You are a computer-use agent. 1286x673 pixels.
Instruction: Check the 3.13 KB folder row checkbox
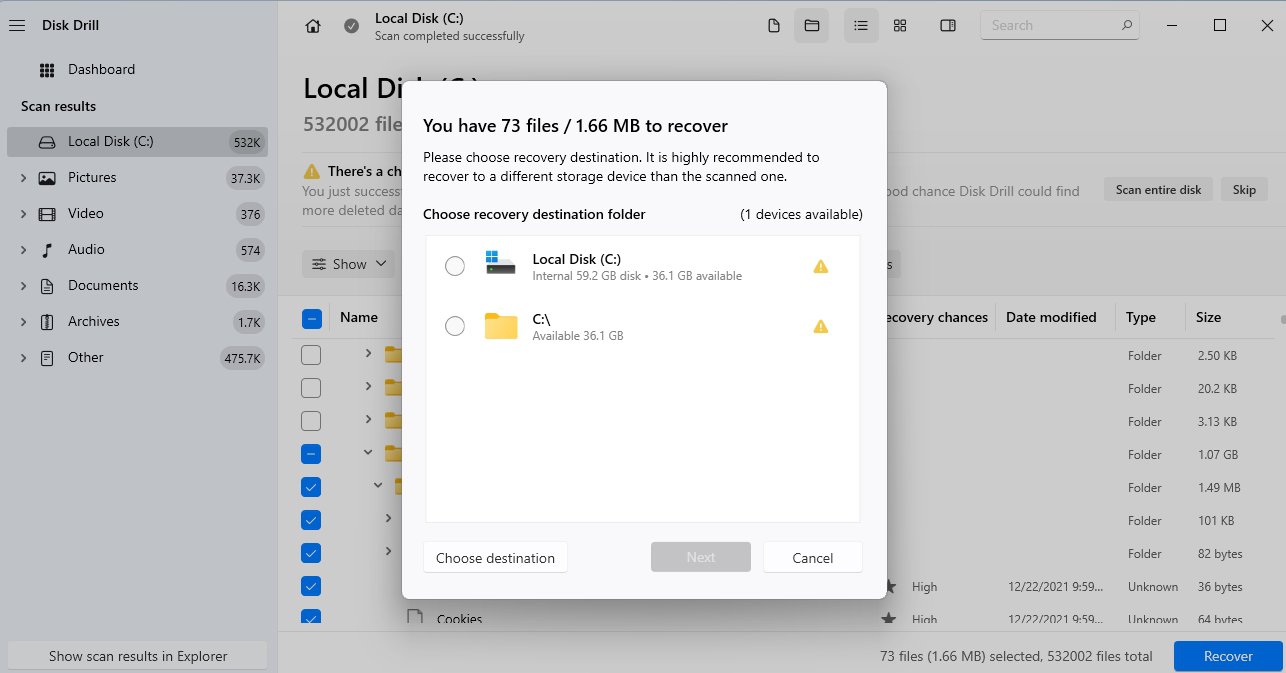[x=312, y=421]
